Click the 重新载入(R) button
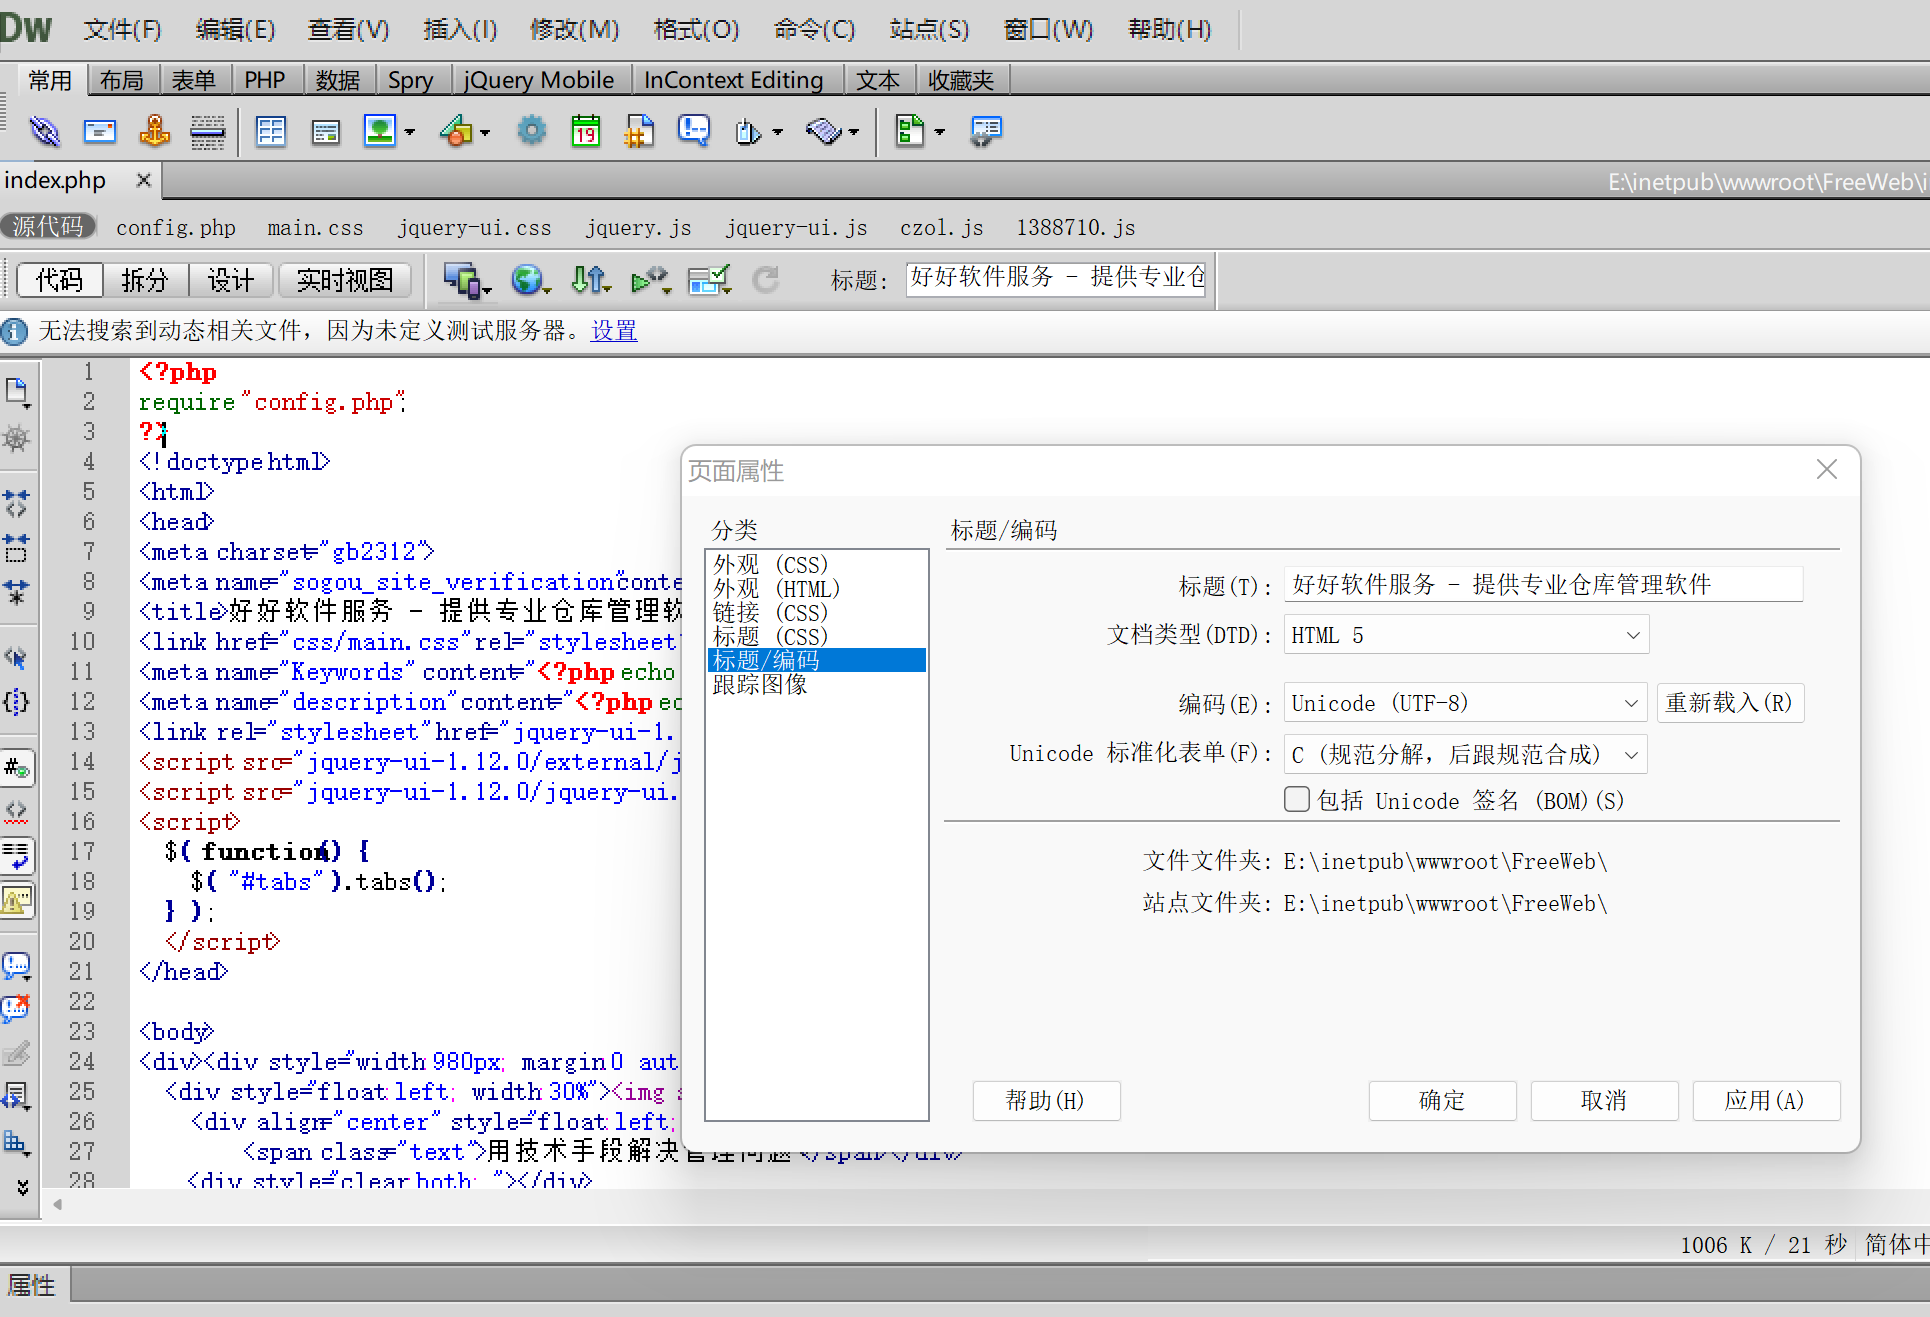The width and height of the screenshot is (1930, 1317). (1730, 703)
